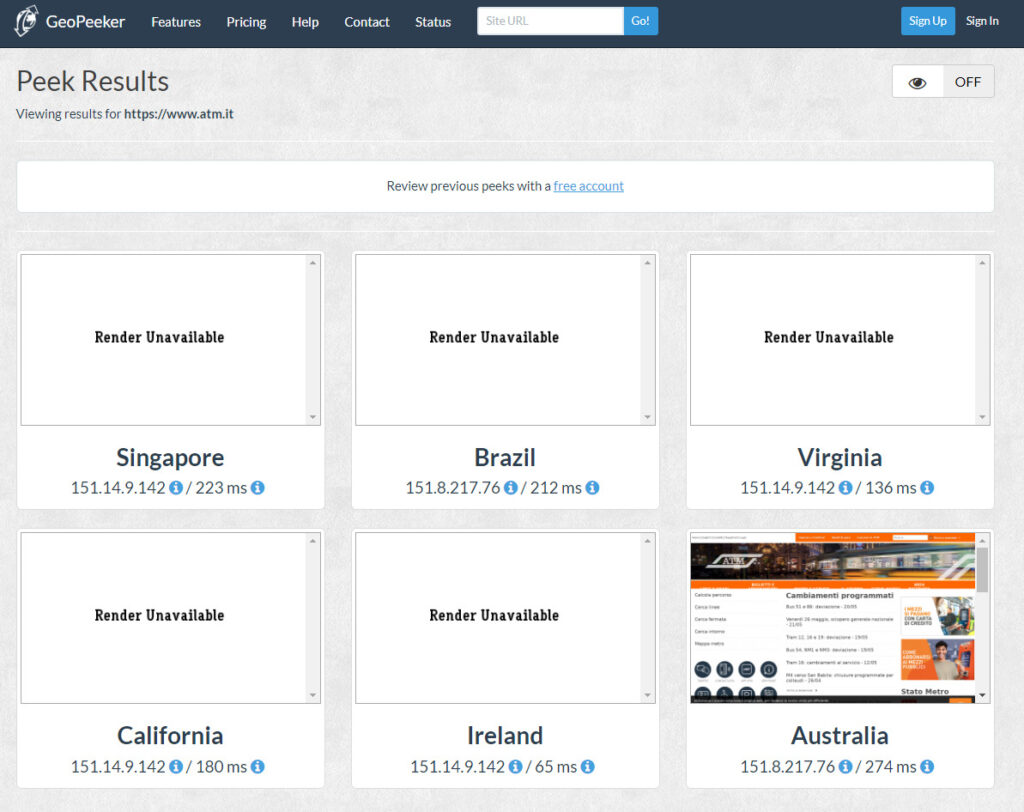Go to the Status page
1024x812 pixels.
(x=433, y=22)
